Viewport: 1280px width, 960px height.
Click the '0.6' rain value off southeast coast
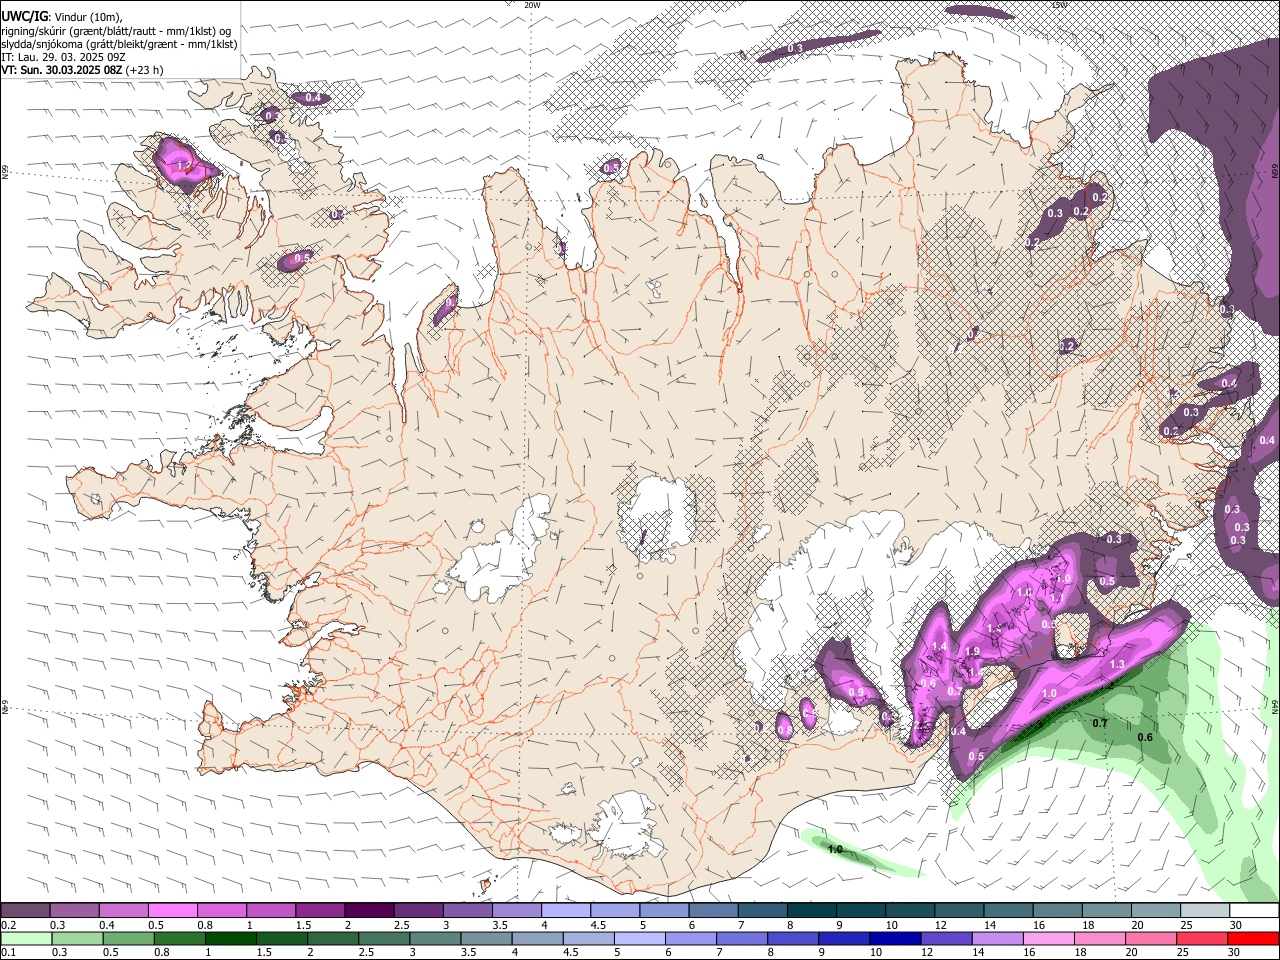(x=1145, y=738)
